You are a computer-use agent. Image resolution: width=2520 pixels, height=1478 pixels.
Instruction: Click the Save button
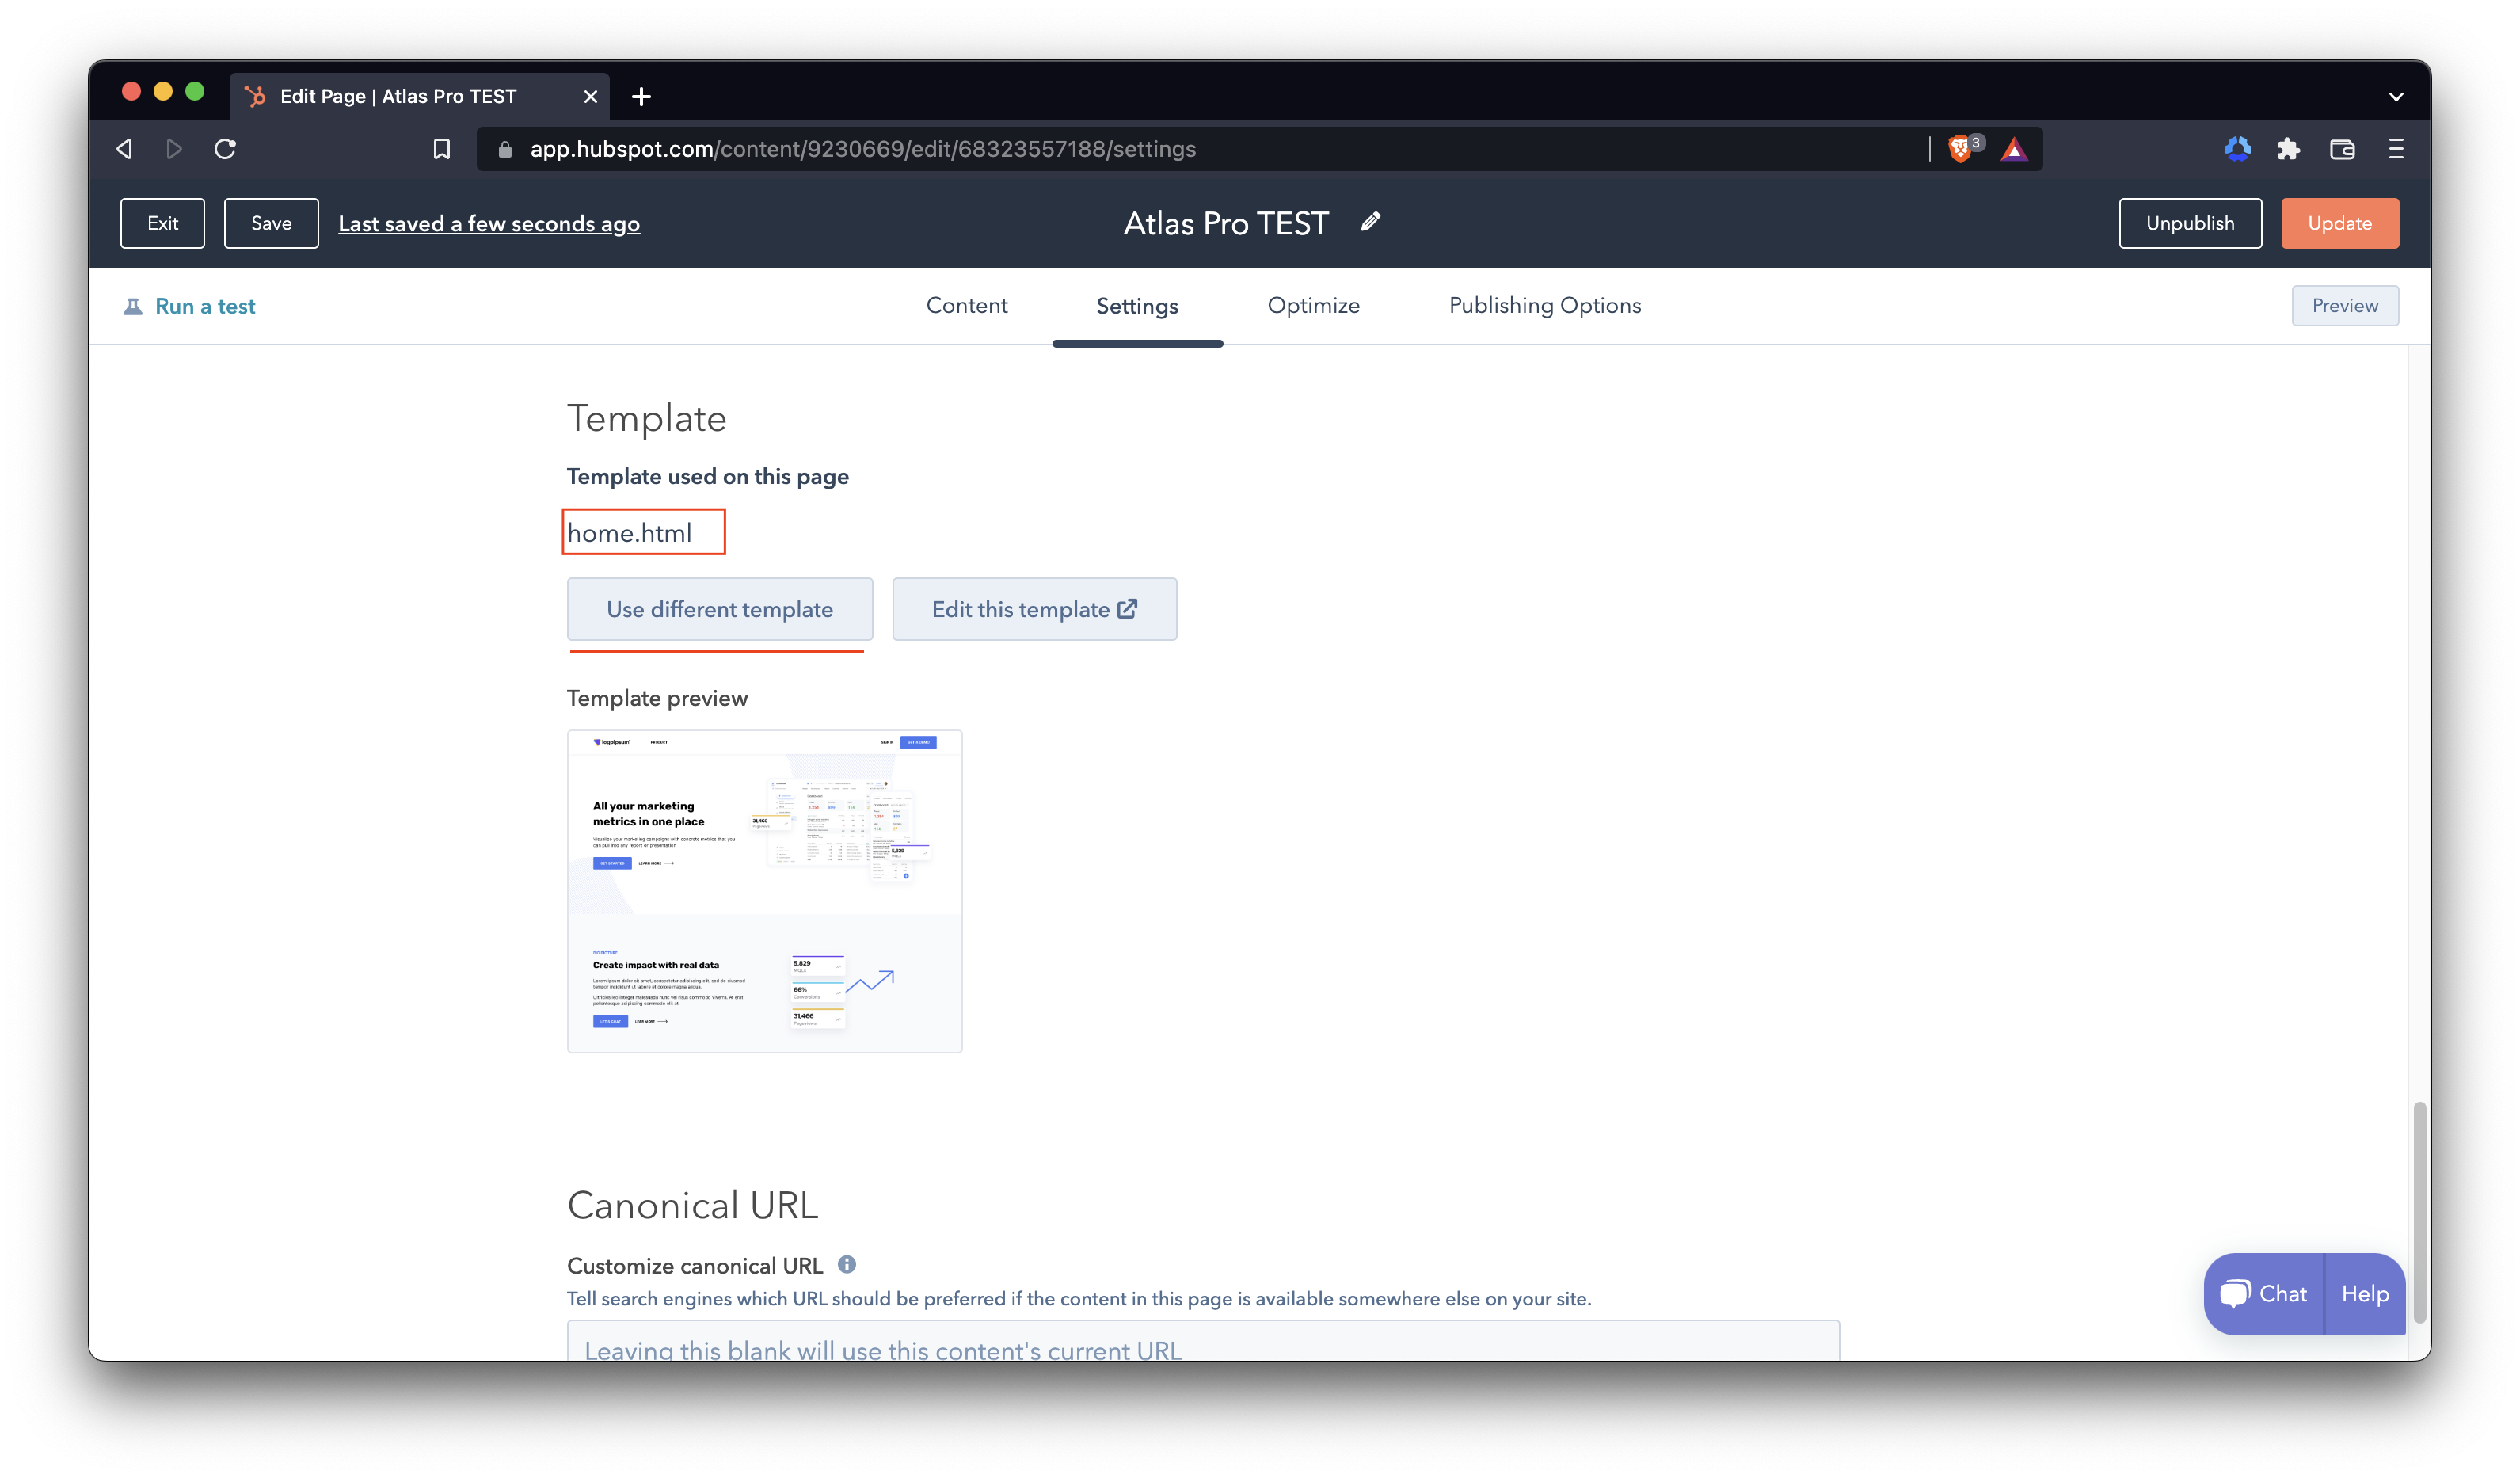tap(271, 223)
